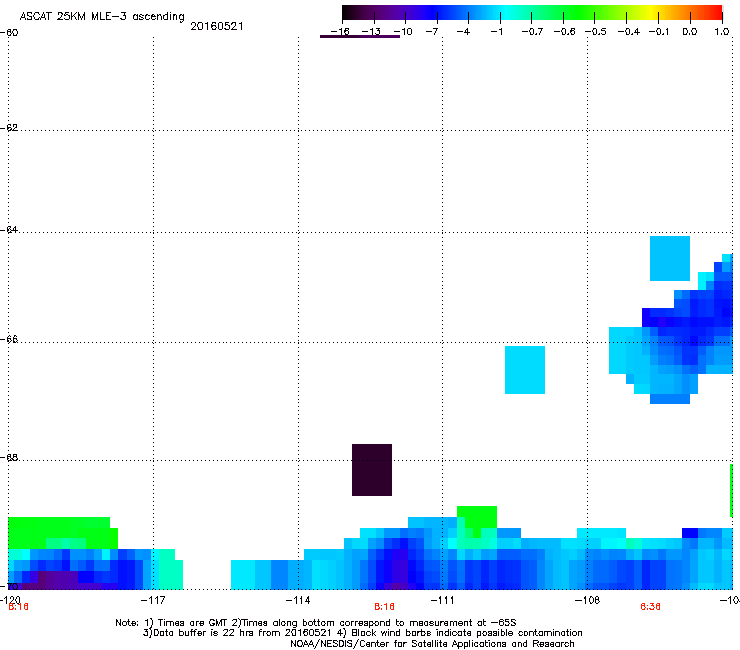Click the -0.4 color scale label
The height and width of the screenshot is (650, 740).
point(629,32)
